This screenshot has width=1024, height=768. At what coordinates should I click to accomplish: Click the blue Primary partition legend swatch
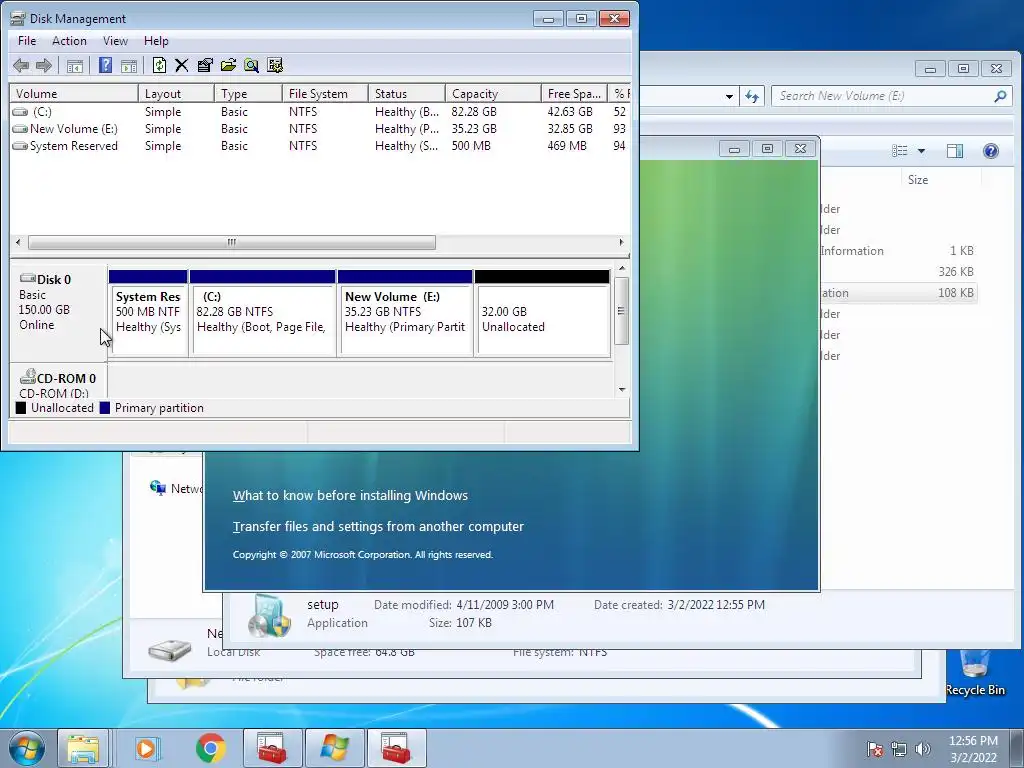pos(104,408)
